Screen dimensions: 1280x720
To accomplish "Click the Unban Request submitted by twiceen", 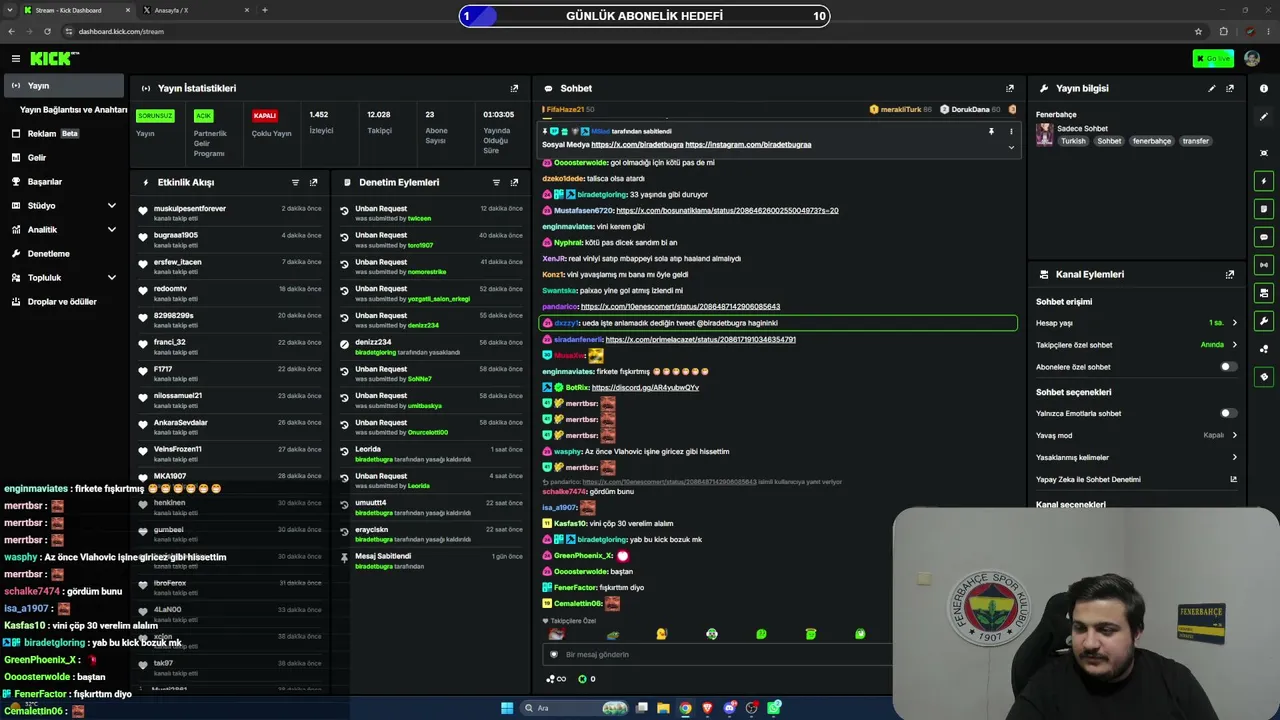I will pos(431,213).
